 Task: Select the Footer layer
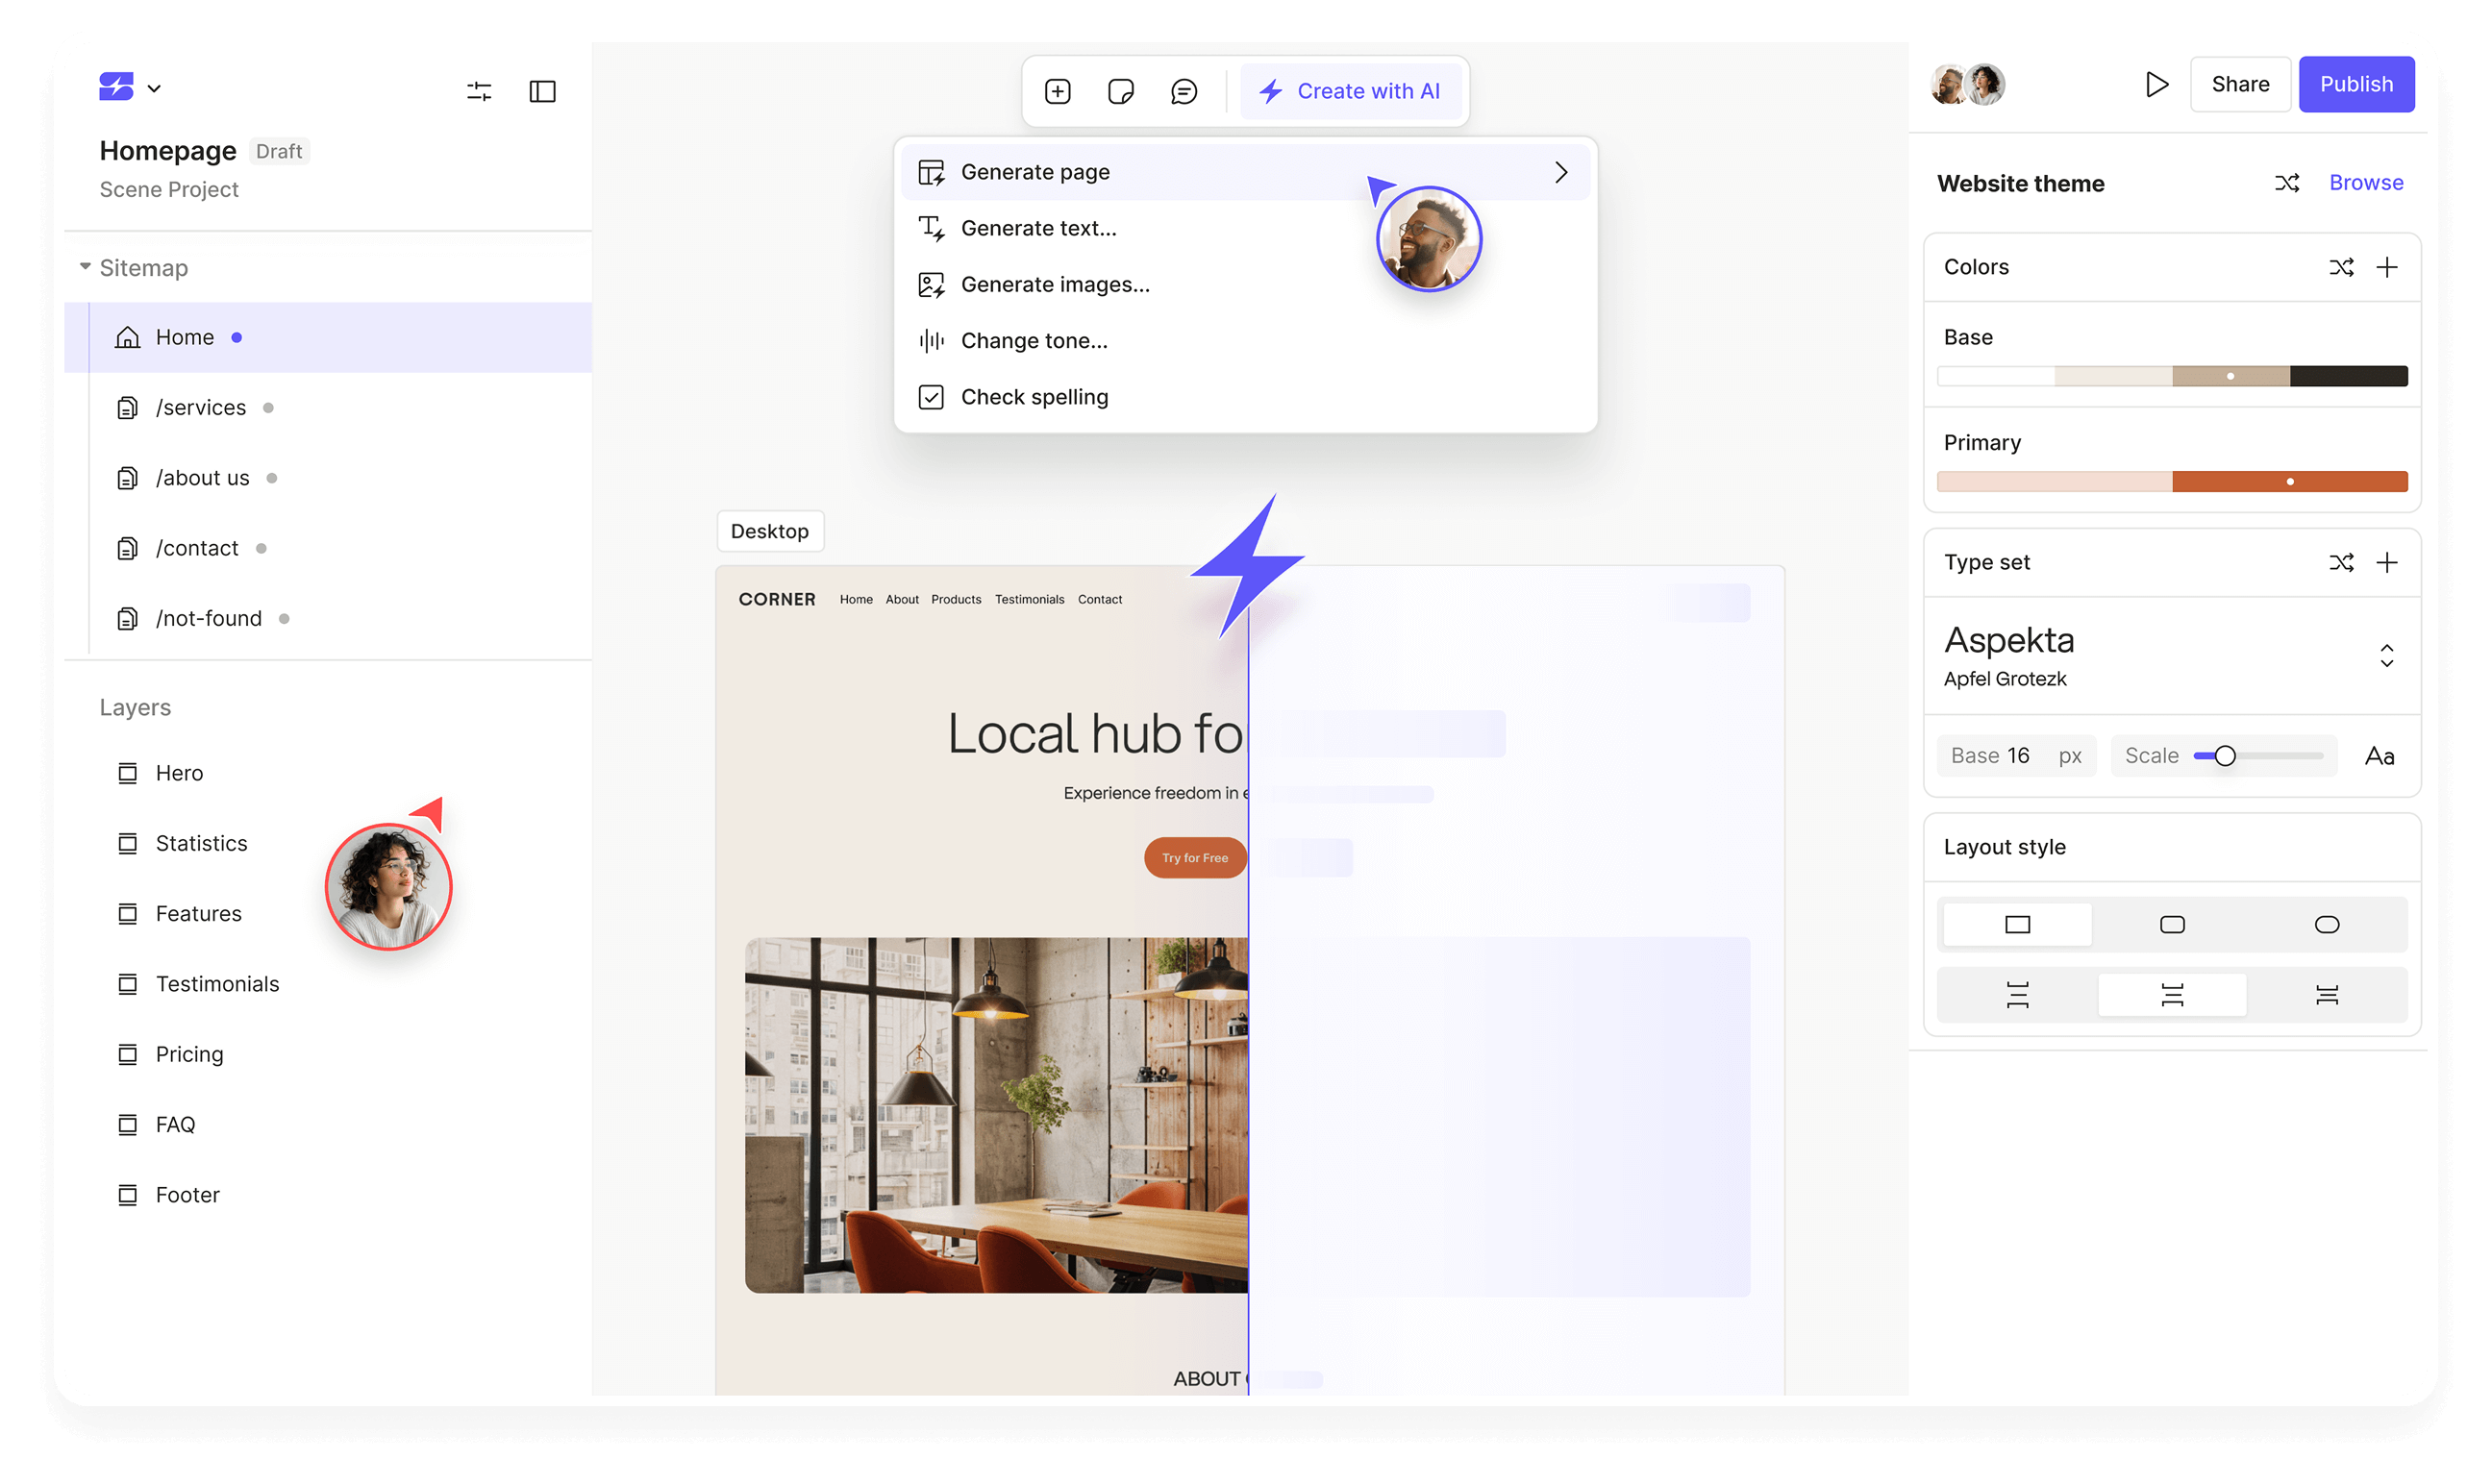pos(169,1195)
